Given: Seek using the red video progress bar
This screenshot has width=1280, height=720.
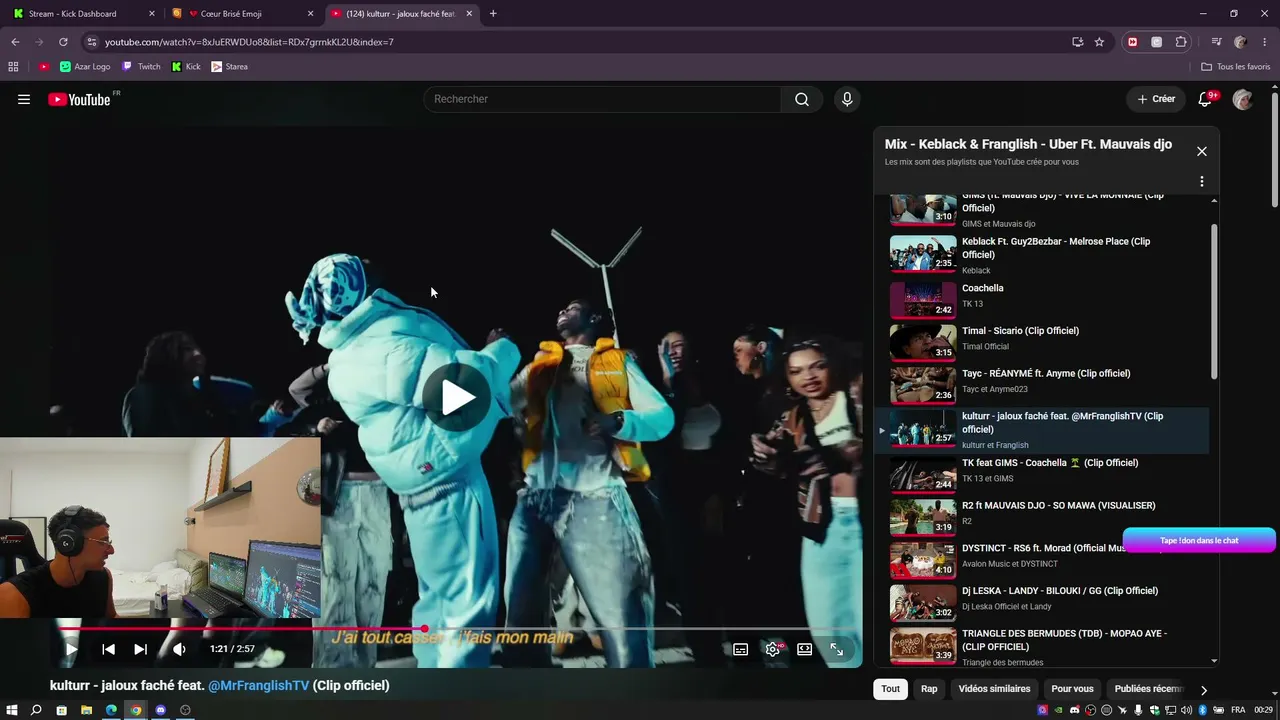Looking at the screenshot, I should pyautogui.click(x=456, y=629).
